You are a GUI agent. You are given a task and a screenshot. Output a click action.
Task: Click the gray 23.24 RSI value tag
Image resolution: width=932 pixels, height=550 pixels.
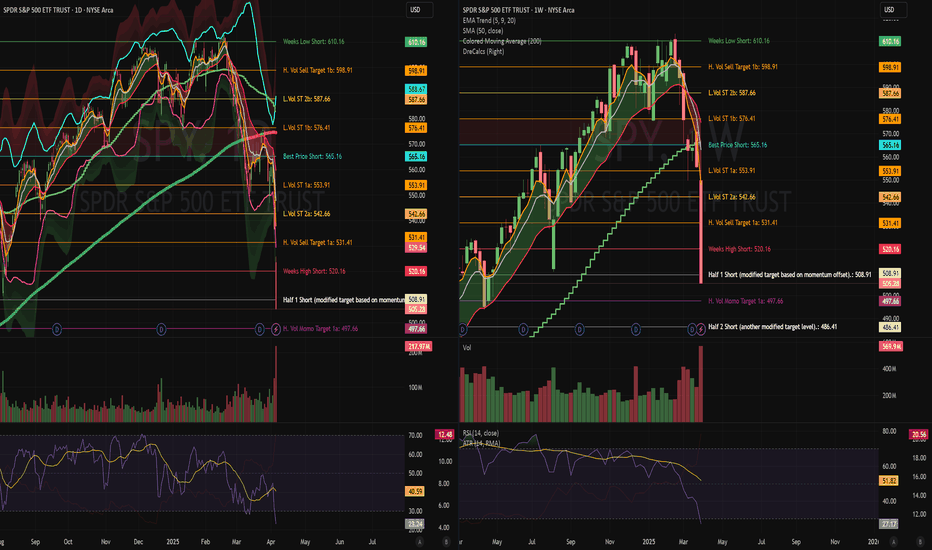coord(415,524)
